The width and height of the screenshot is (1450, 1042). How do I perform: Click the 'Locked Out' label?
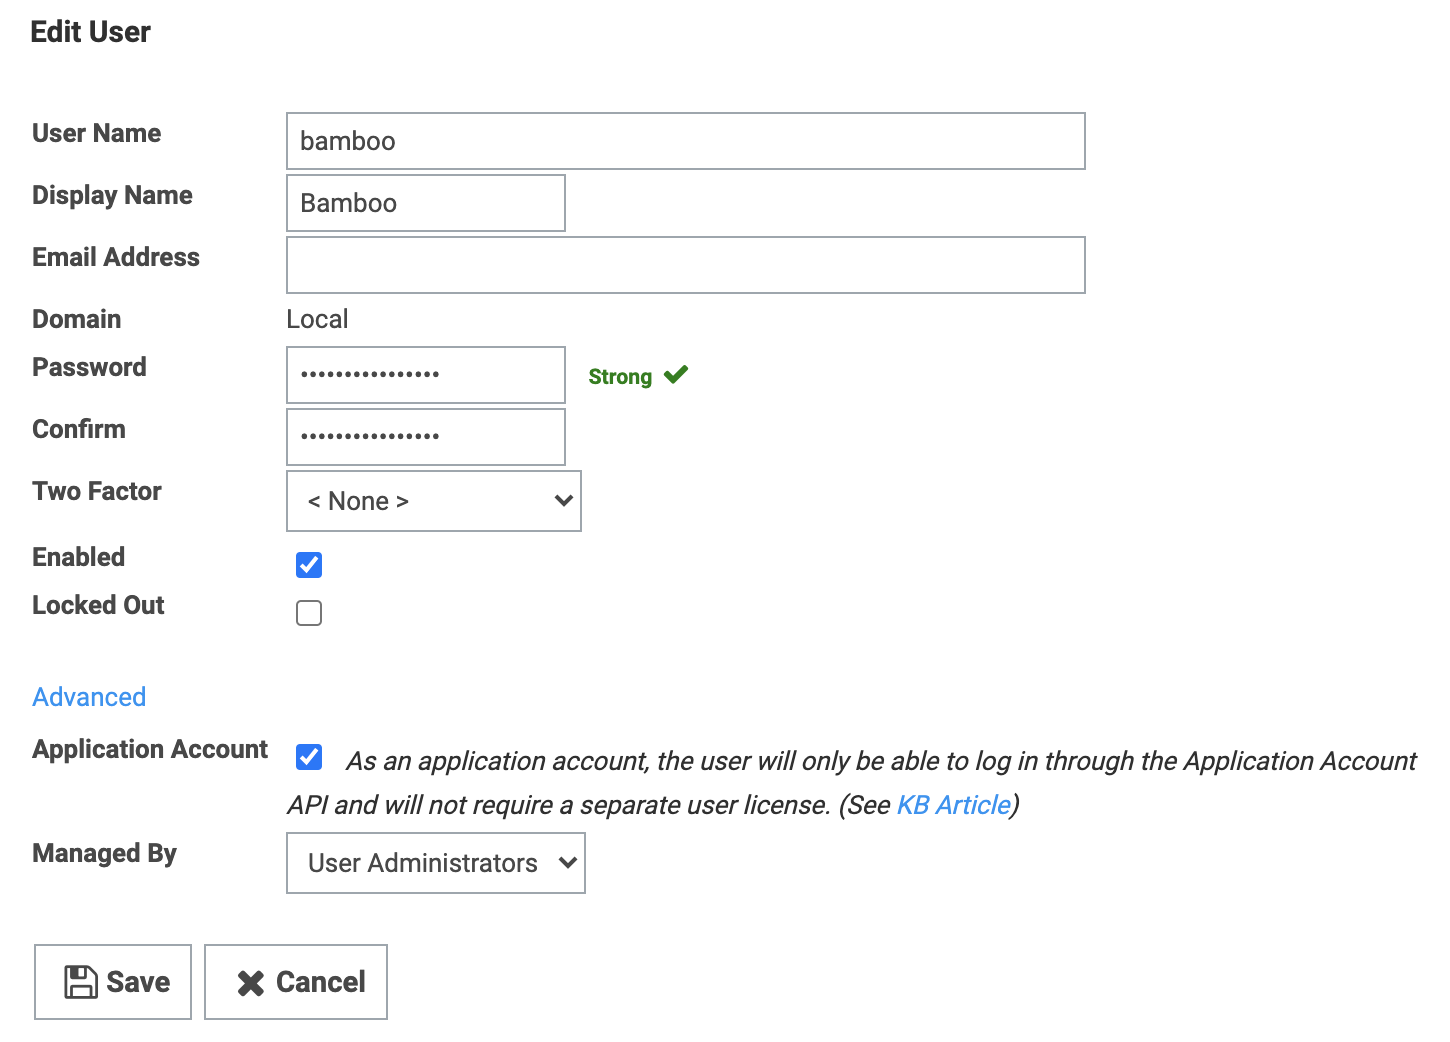tap(98, 605)
